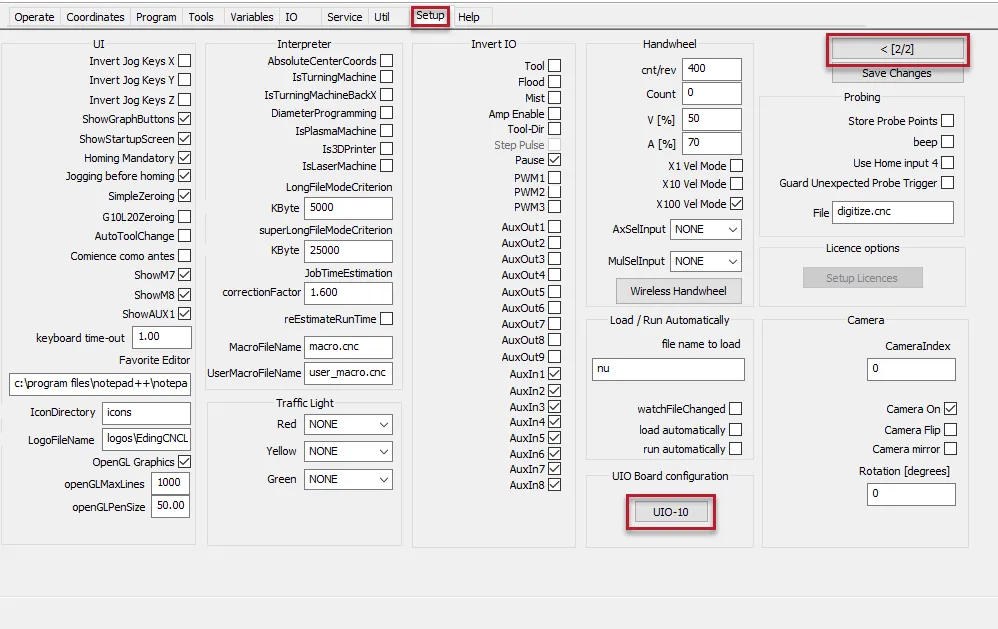Check load automatically option

point(736,430)
